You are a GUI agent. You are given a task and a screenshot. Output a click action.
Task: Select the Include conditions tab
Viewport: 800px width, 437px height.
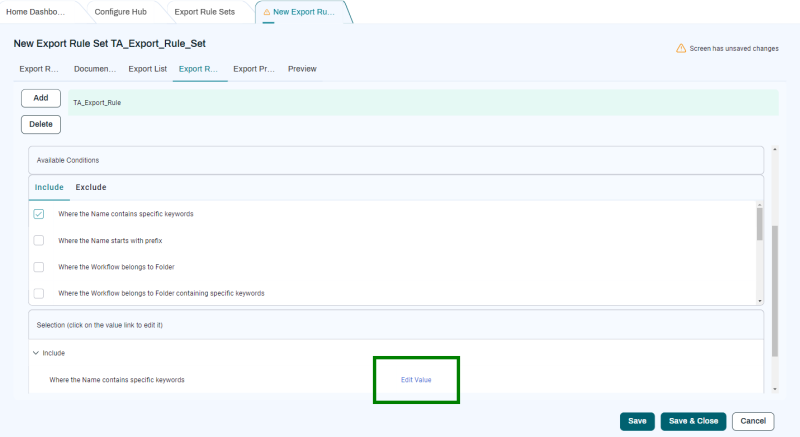point(49,187)
